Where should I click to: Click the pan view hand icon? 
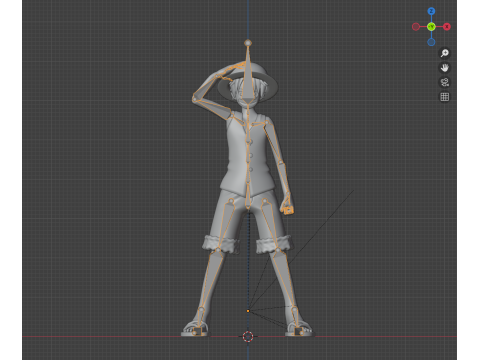tap(444, 68)
